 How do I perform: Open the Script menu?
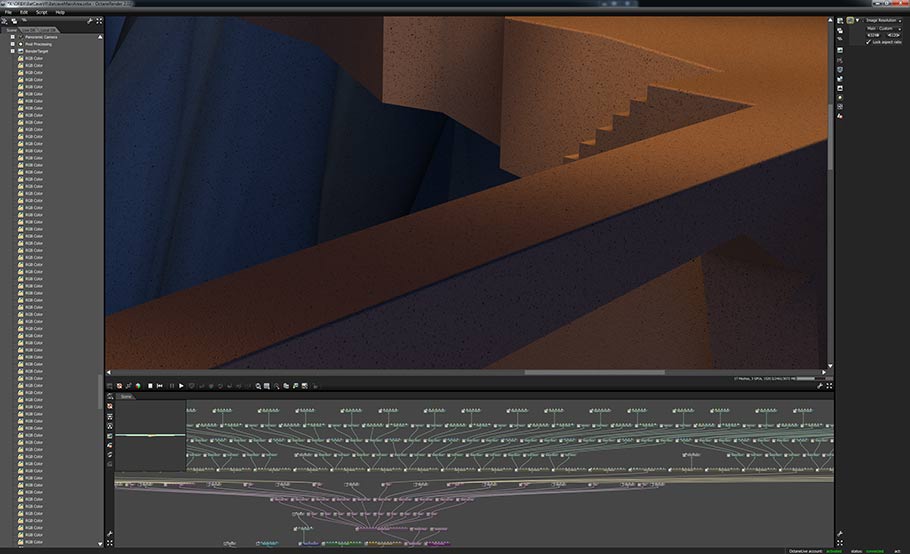click(42, 12)
